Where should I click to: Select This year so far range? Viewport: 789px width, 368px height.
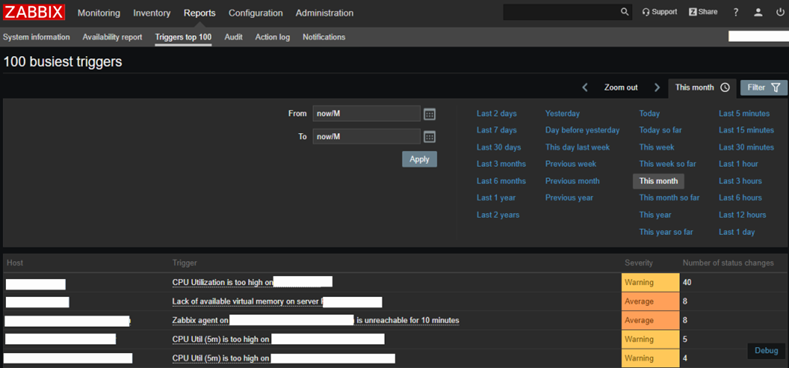pos(666,232)
